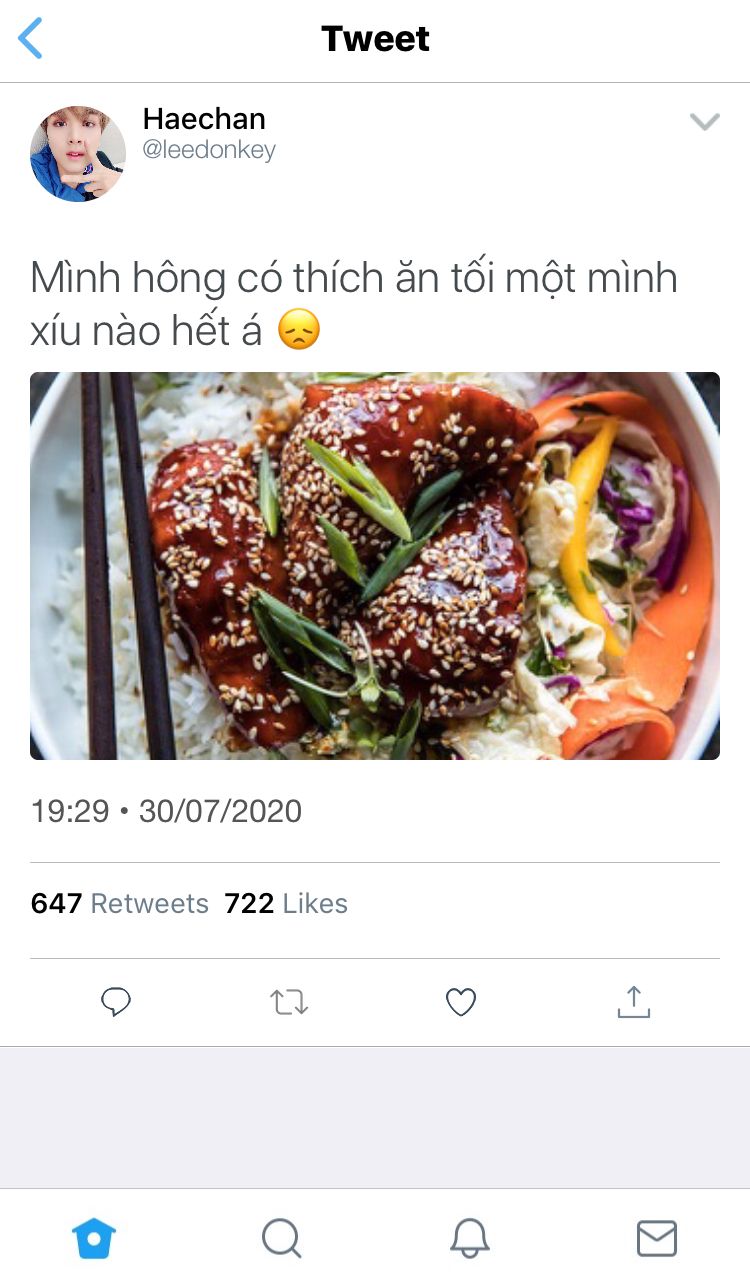The width and height of the screenshot is (750, 1288).
Task: Open Haechan's profile avatar
Action: point(78,153)
